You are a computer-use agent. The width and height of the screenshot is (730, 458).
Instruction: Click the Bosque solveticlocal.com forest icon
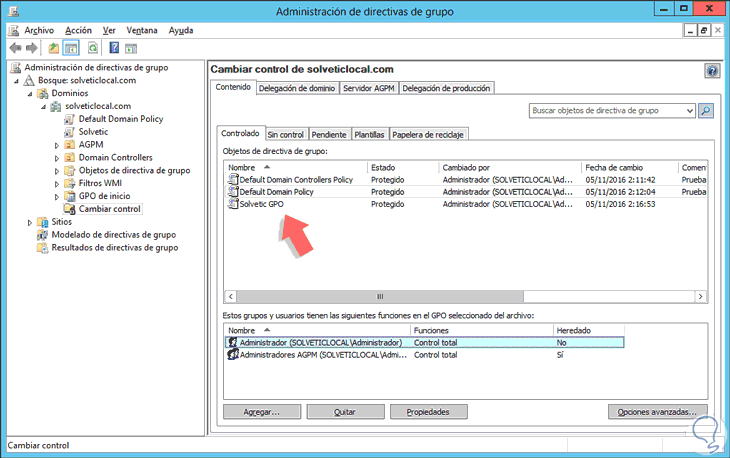[29, 80]
